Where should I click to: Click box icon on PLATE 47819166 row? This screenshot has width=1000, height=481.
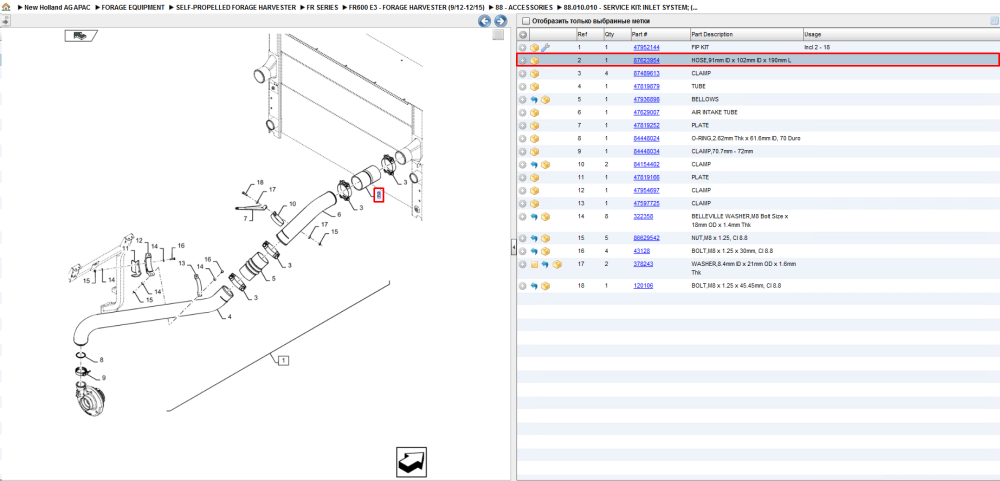(x=534, y=177)
